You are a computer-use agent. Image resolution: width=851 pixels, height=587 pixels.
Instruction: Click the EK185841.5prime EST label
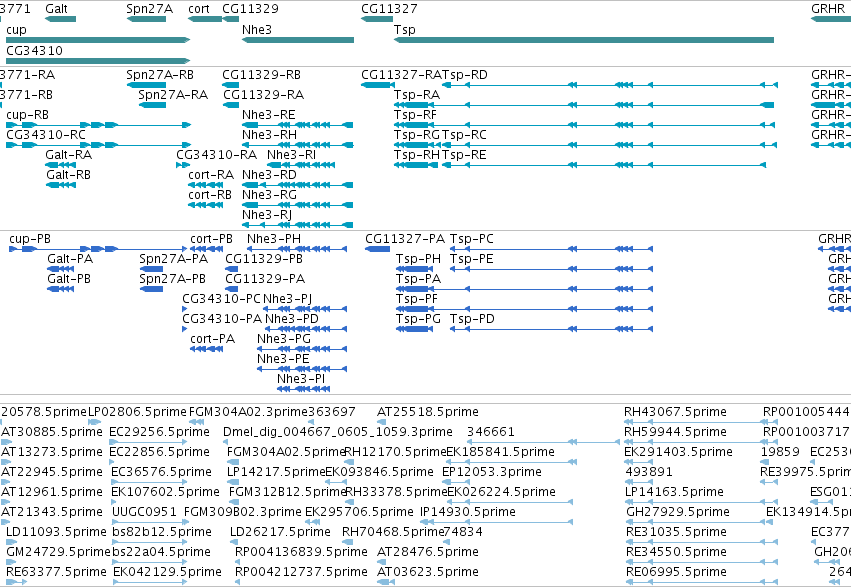tap(500, 452)
